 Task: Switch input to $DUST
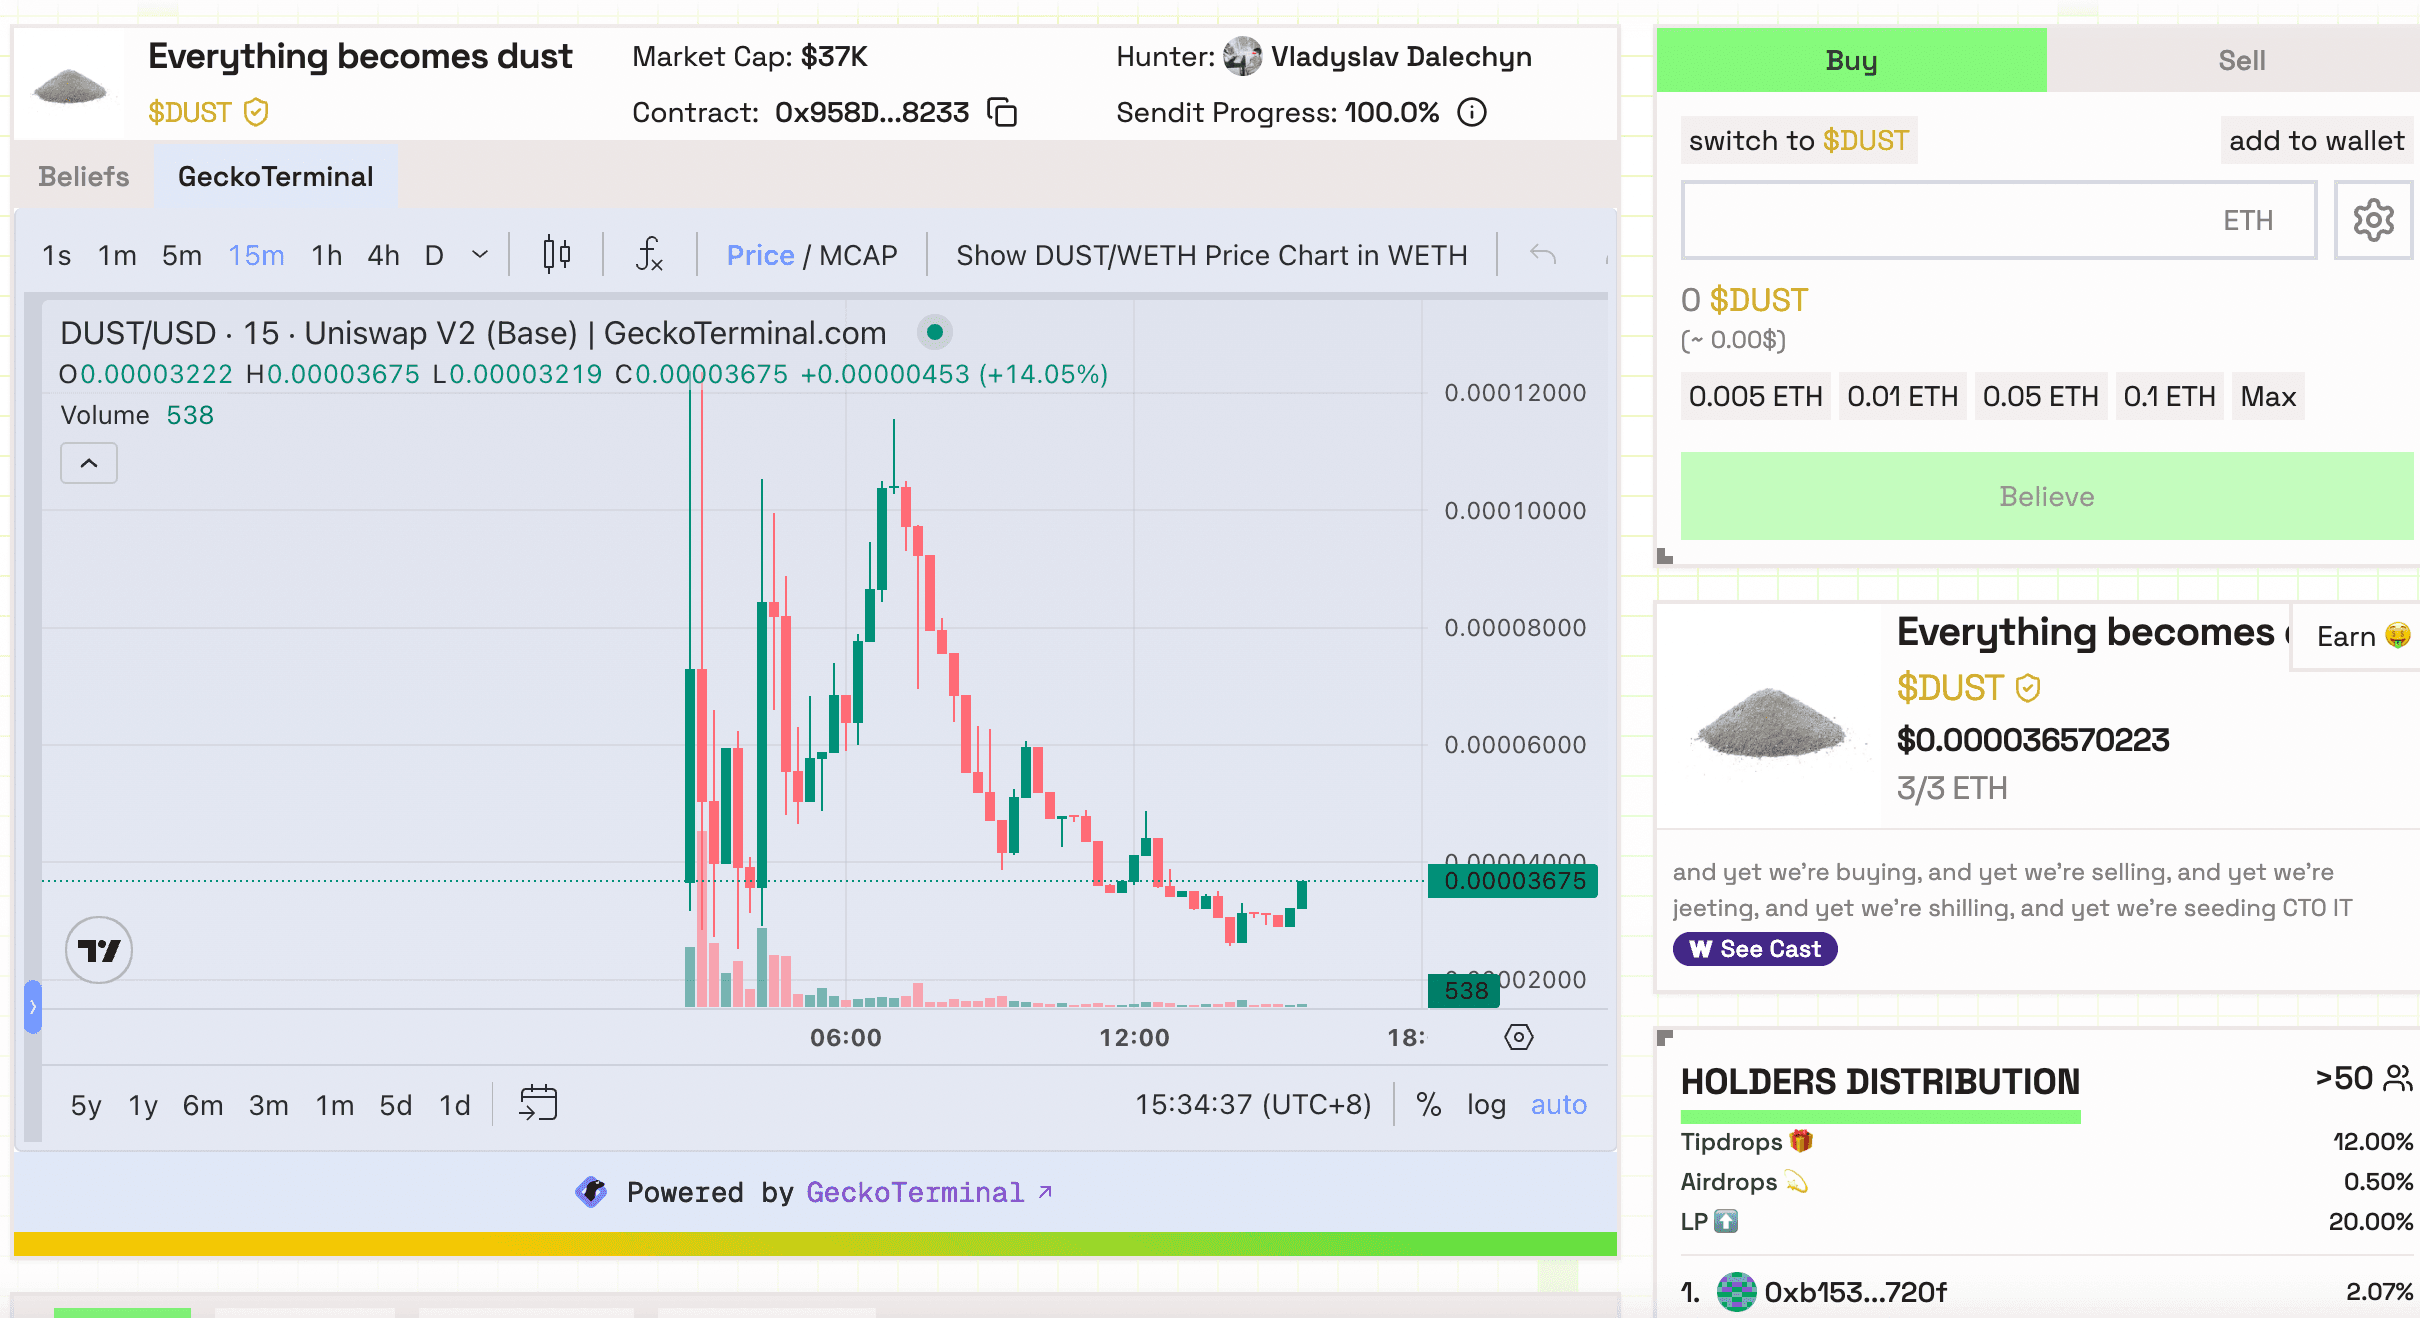click(1799, 140)
